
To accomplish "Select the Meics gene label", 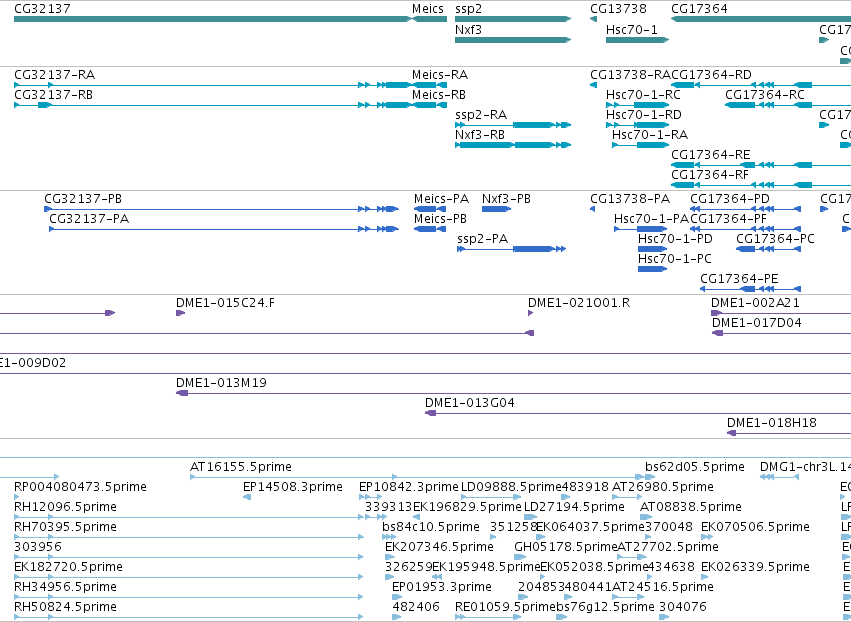I will coord(428,9).
